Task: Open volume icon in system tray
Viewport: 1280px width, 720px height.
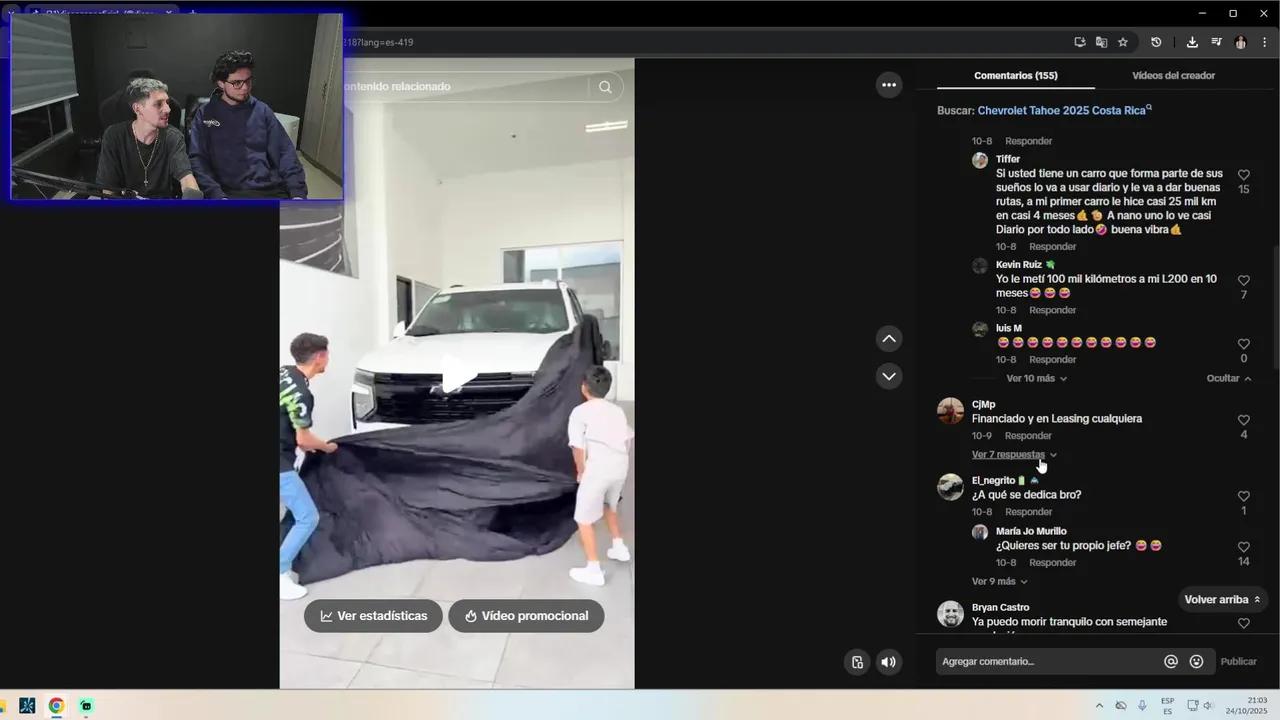Action: click(1208, 706)
